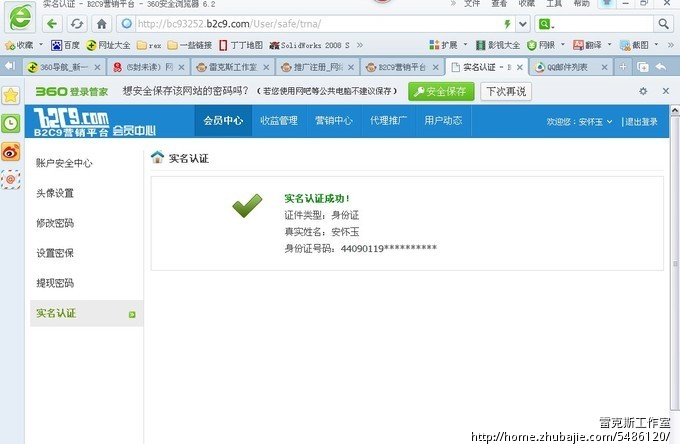This screenshot has width=680, height=444.
Task: Open 用户动态 navigation tab
Action: [443, 121]
